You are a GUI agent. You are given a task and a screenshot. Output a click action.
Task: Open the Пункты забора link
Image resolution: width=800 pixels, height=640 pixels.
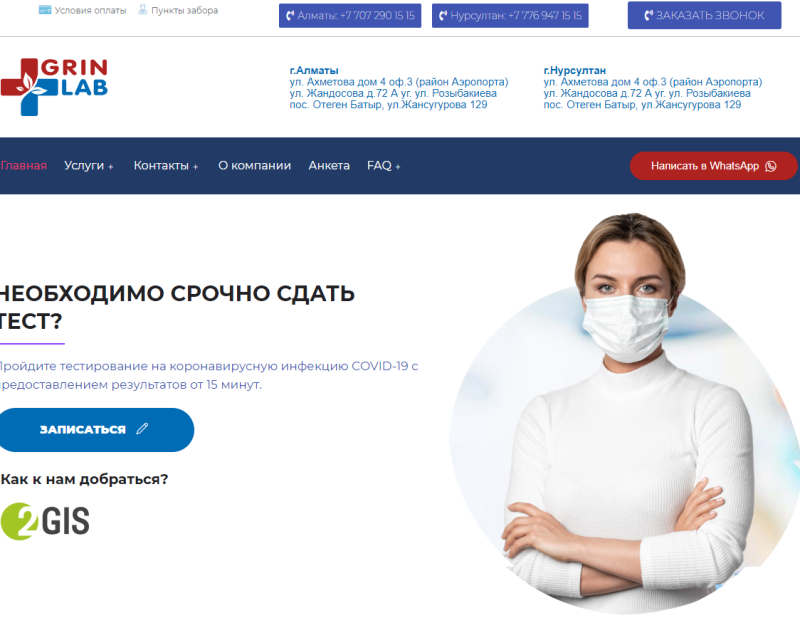click(x=185, y=10)
